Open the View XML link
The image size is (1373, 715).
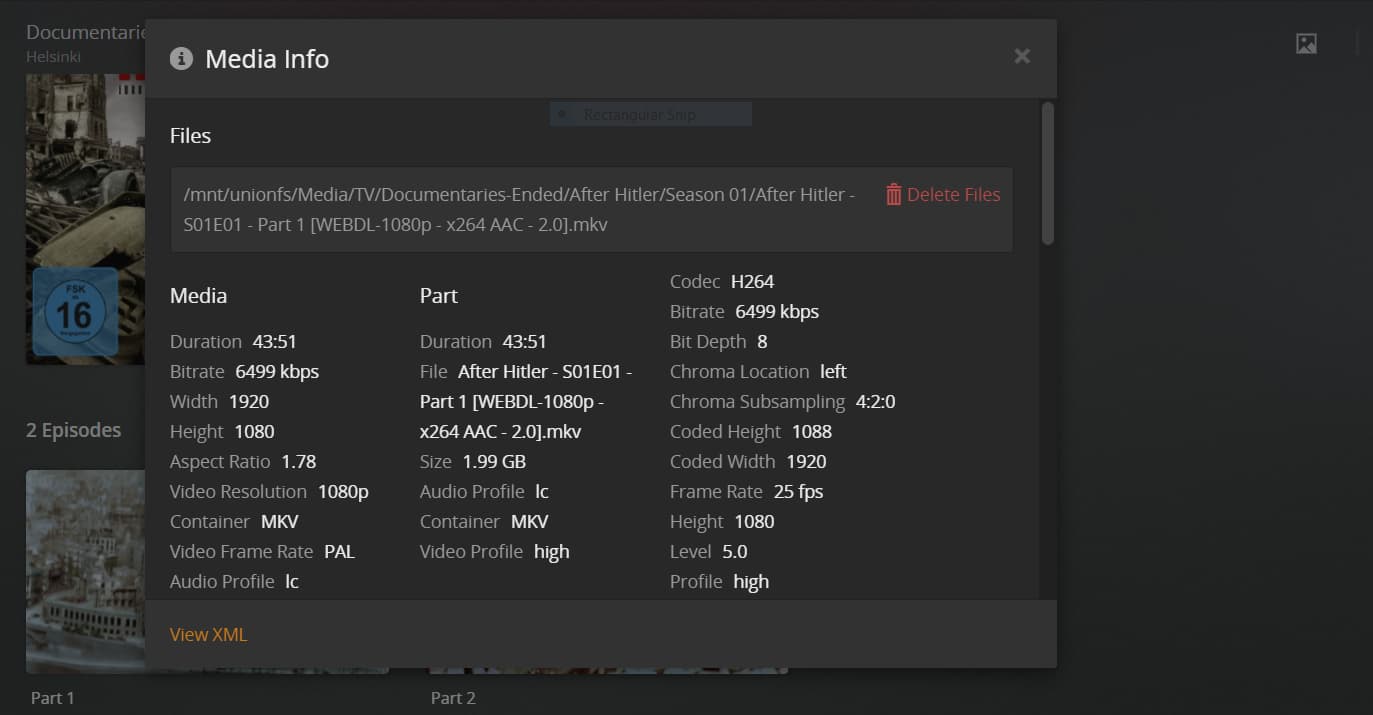tap(208, 634)
